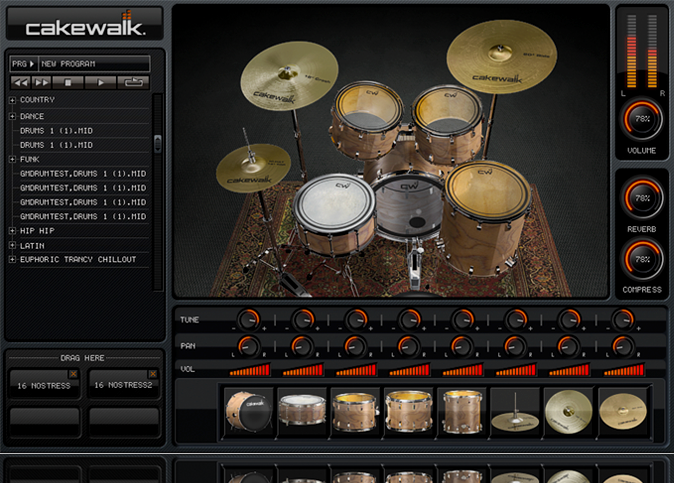Expand the HIP HIP folder
Viewport: 674px width, 483px height.
(12, 231)
